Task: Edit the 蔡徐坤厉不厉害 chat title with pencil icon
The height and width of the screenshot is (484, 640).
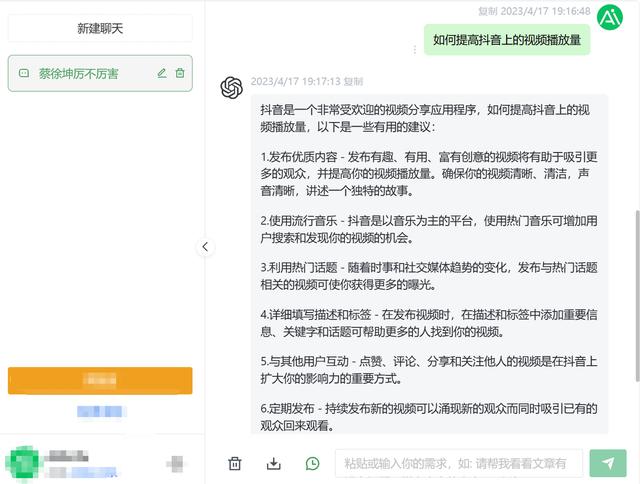Action: click(x=162, y=73)
